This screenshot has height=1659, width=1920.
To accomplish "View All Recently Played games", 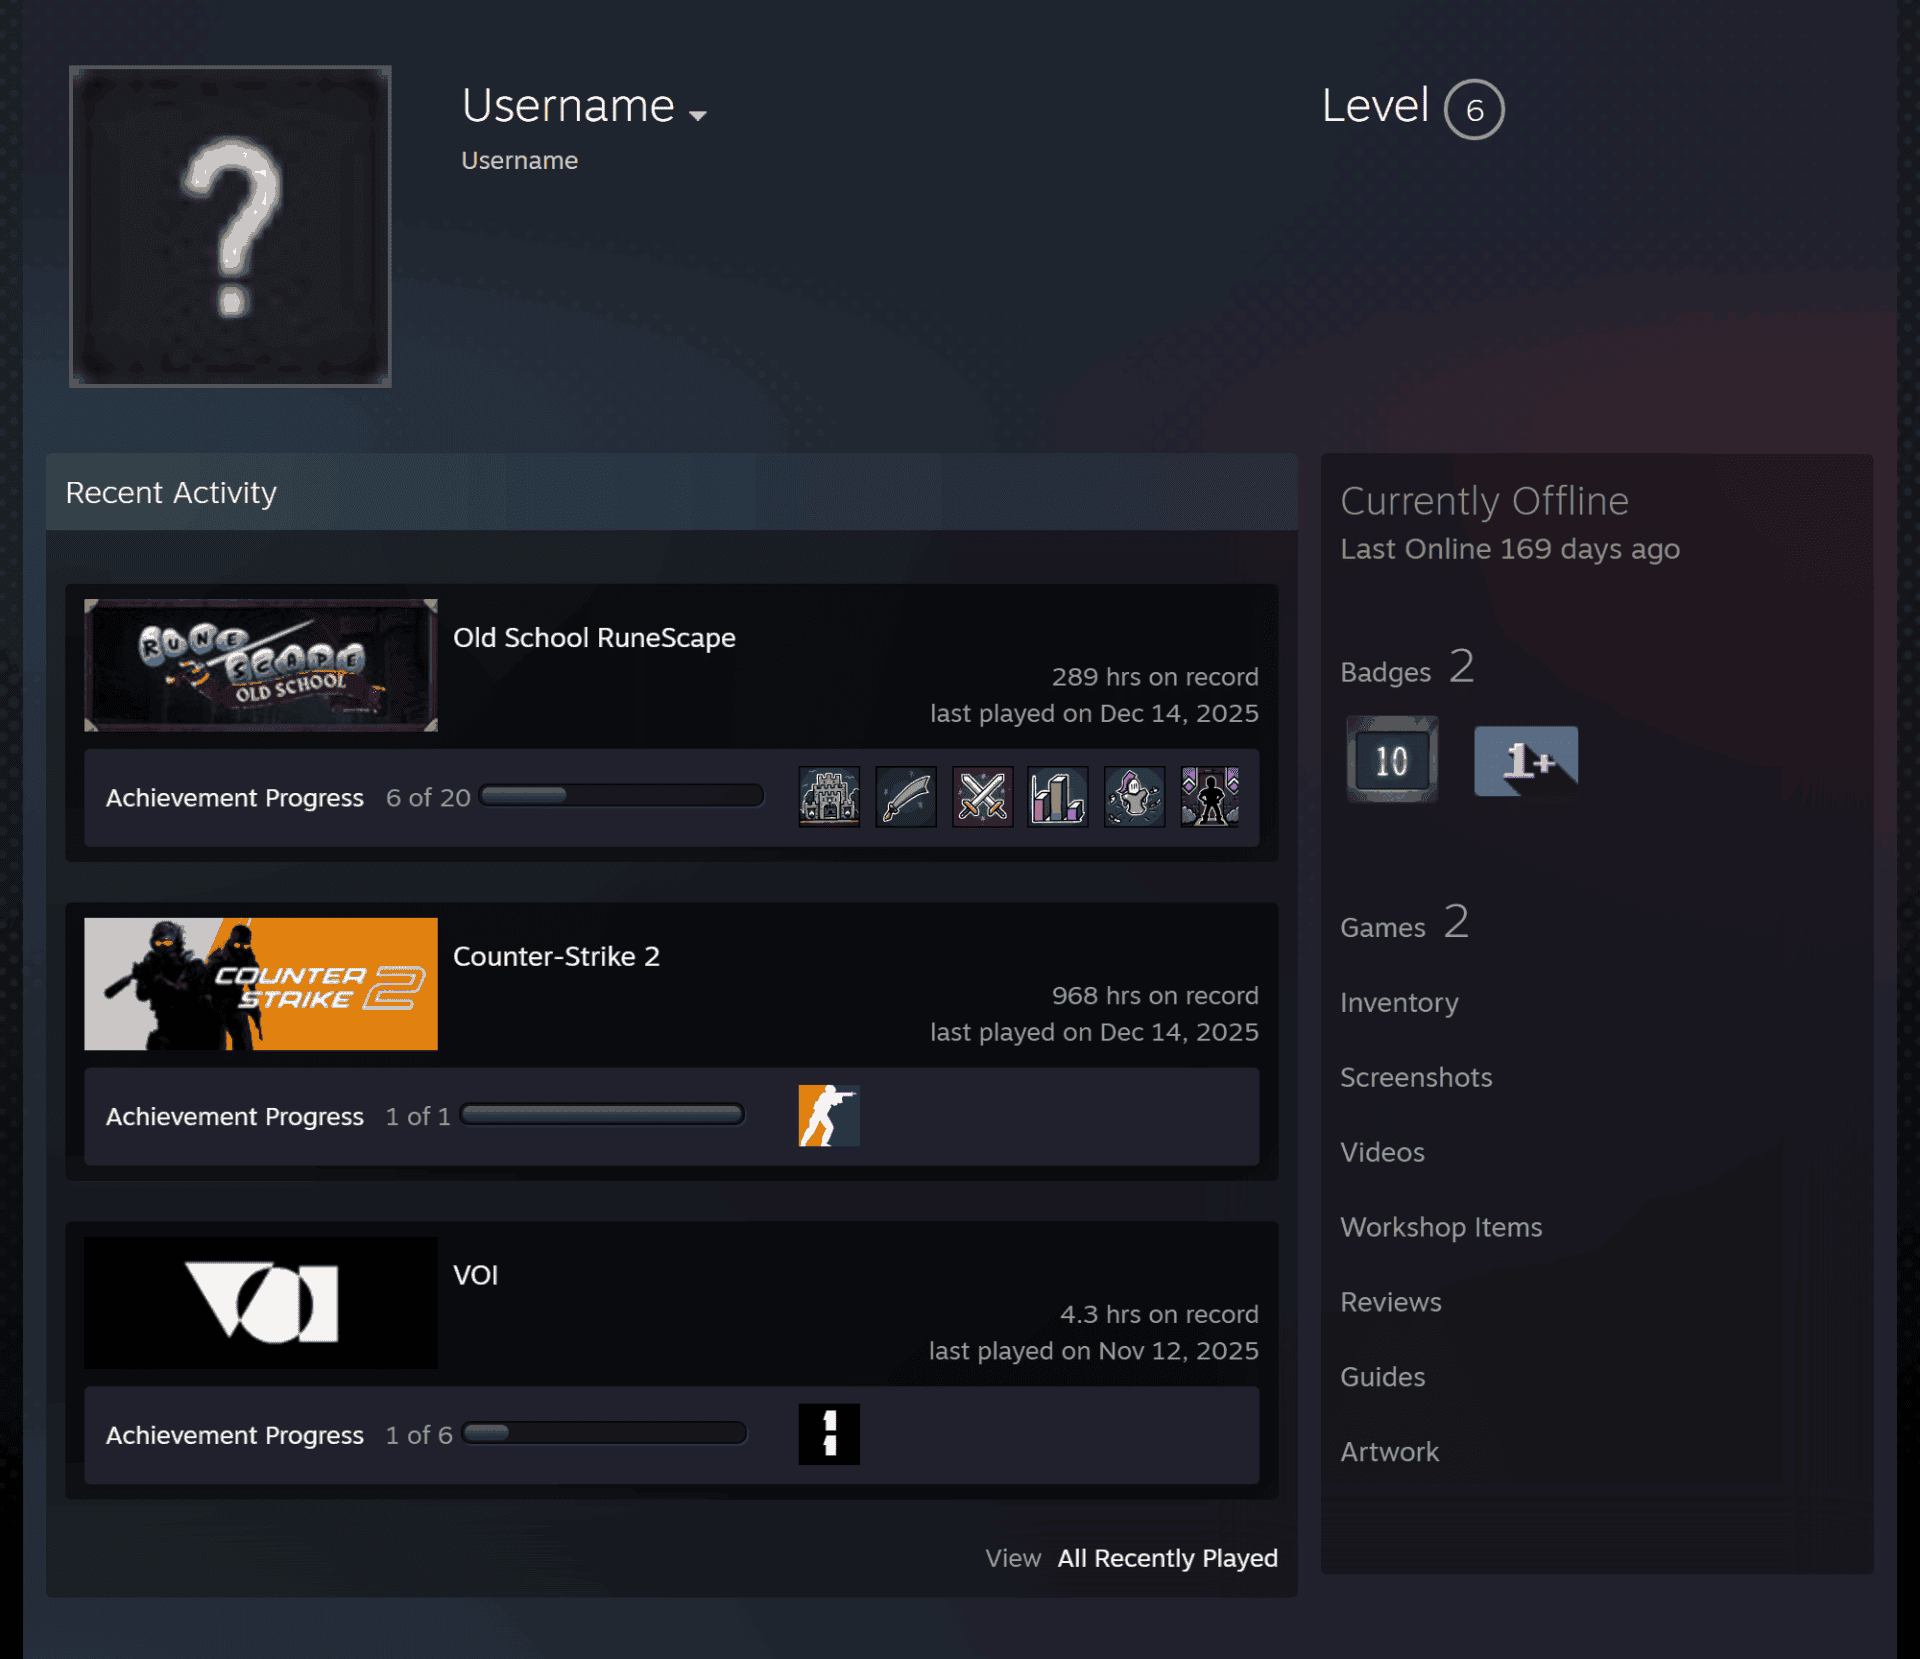I will [1168, 1558].
